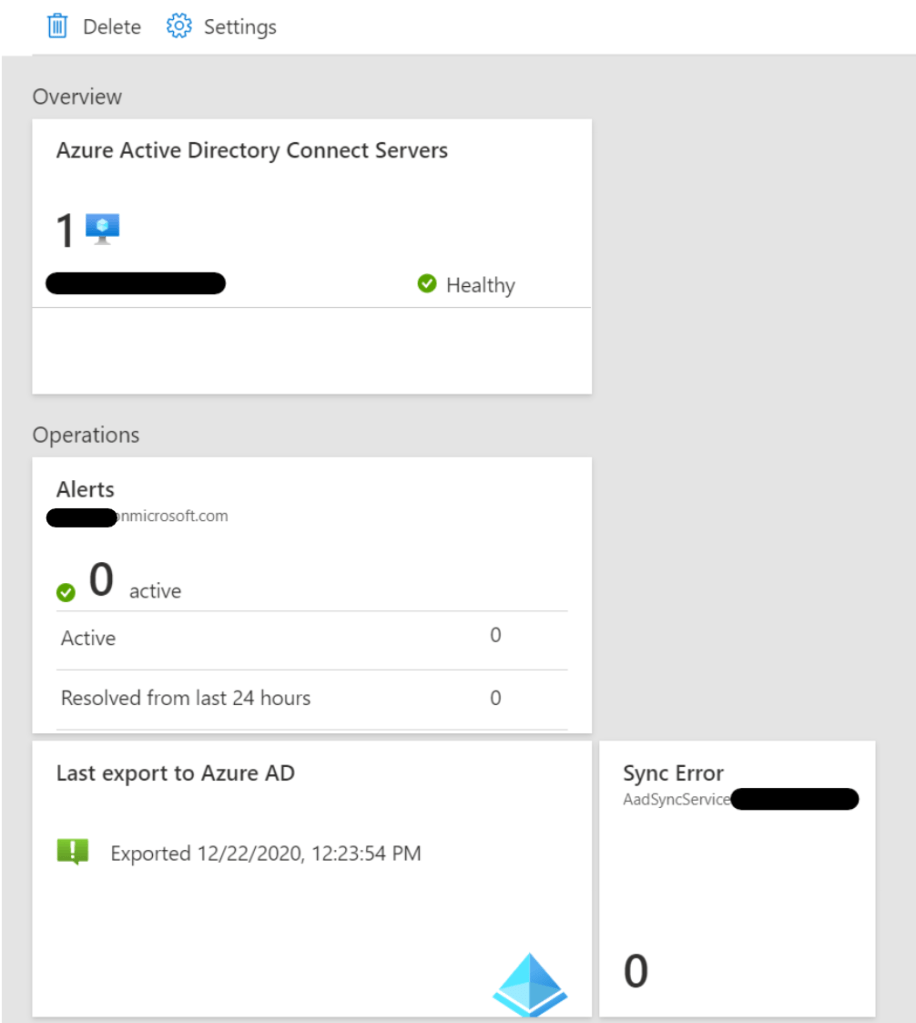The image size is (916, 1023).
Task: Click the green export status exclamation icon
Action: coord(73,852)
